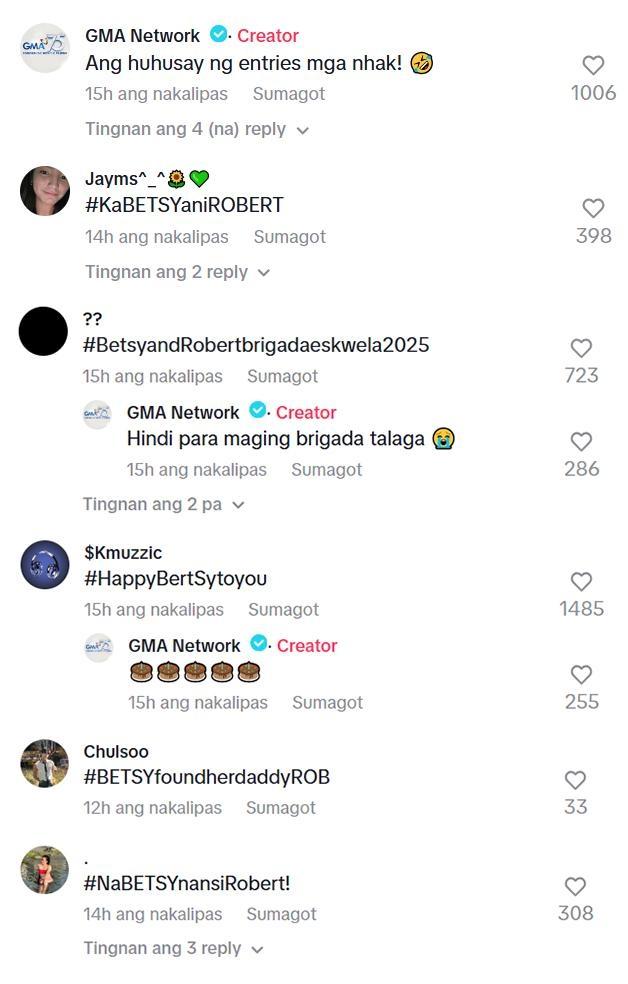This screenshot has width=628, height=984.
Task: Show "Tingnan ang 3 reply" thread
Action: (x=173, y=948)
